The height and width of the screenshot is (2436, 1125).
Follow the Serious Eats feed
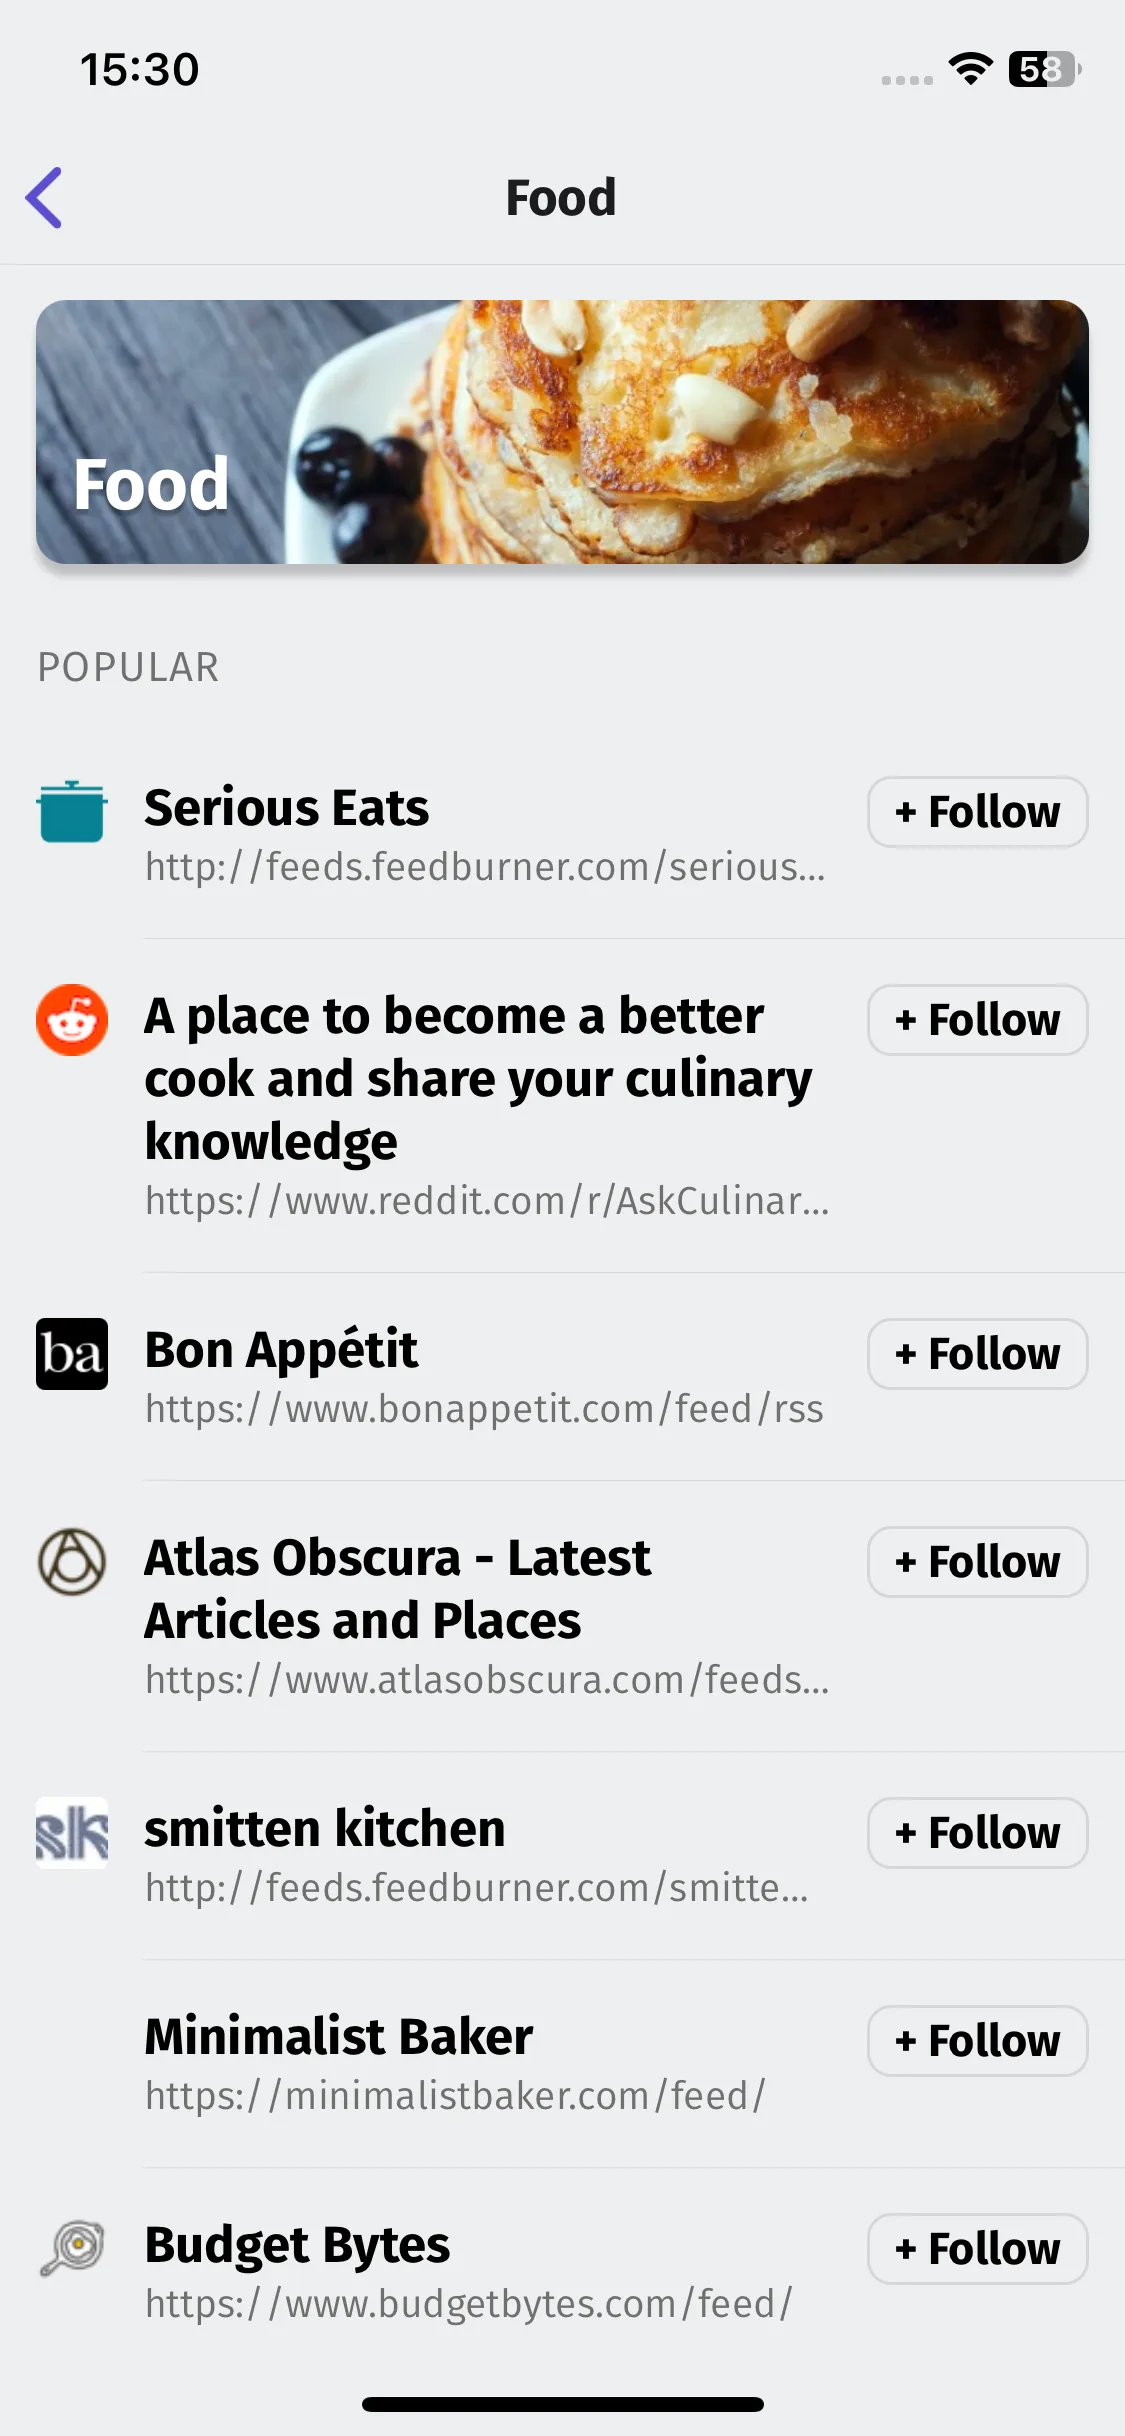[x=978, y=812]
